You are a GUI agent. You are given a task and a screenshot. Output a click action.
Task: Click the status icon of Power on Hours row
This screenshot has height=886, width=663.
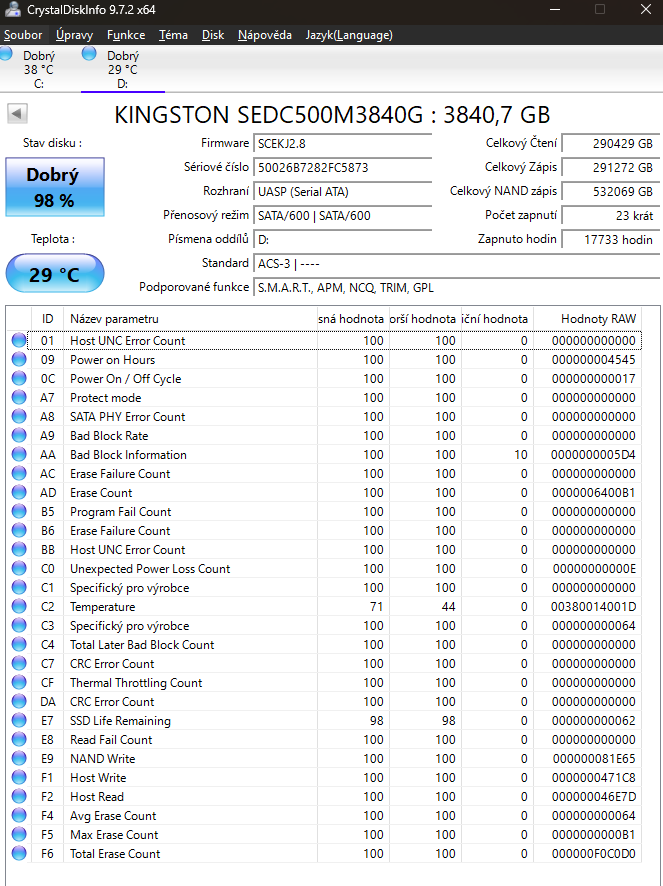[19, 359]
